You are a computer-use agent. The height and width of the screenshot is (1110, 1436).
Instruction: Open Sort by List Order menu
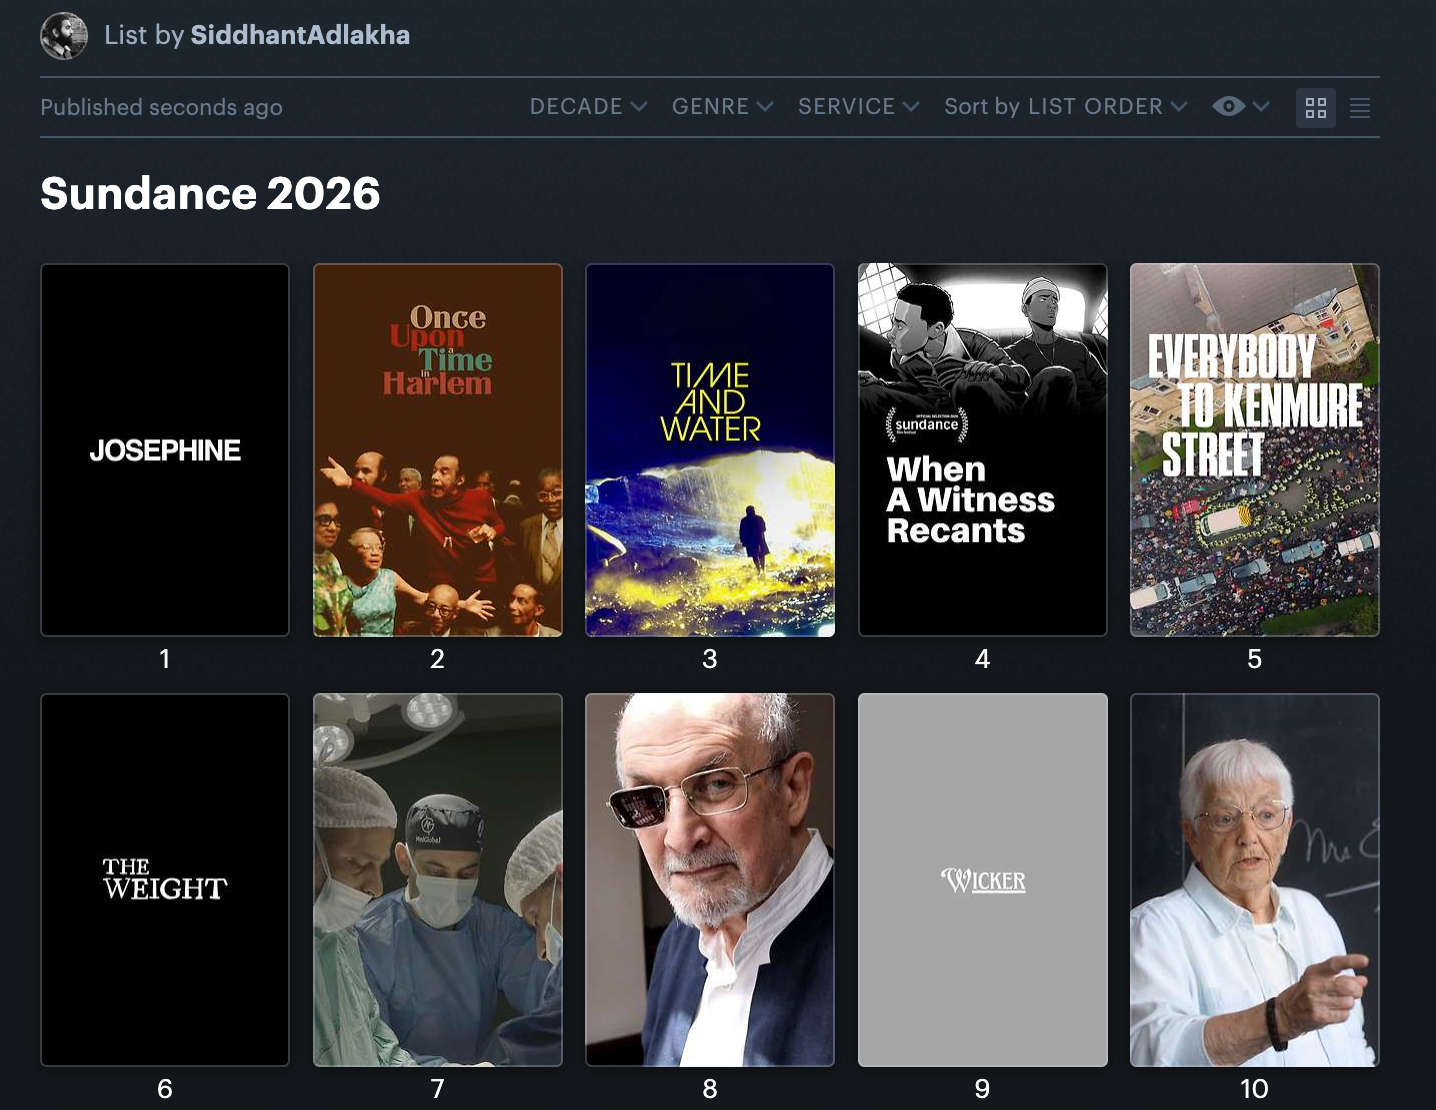click(x=1065, y=107)
